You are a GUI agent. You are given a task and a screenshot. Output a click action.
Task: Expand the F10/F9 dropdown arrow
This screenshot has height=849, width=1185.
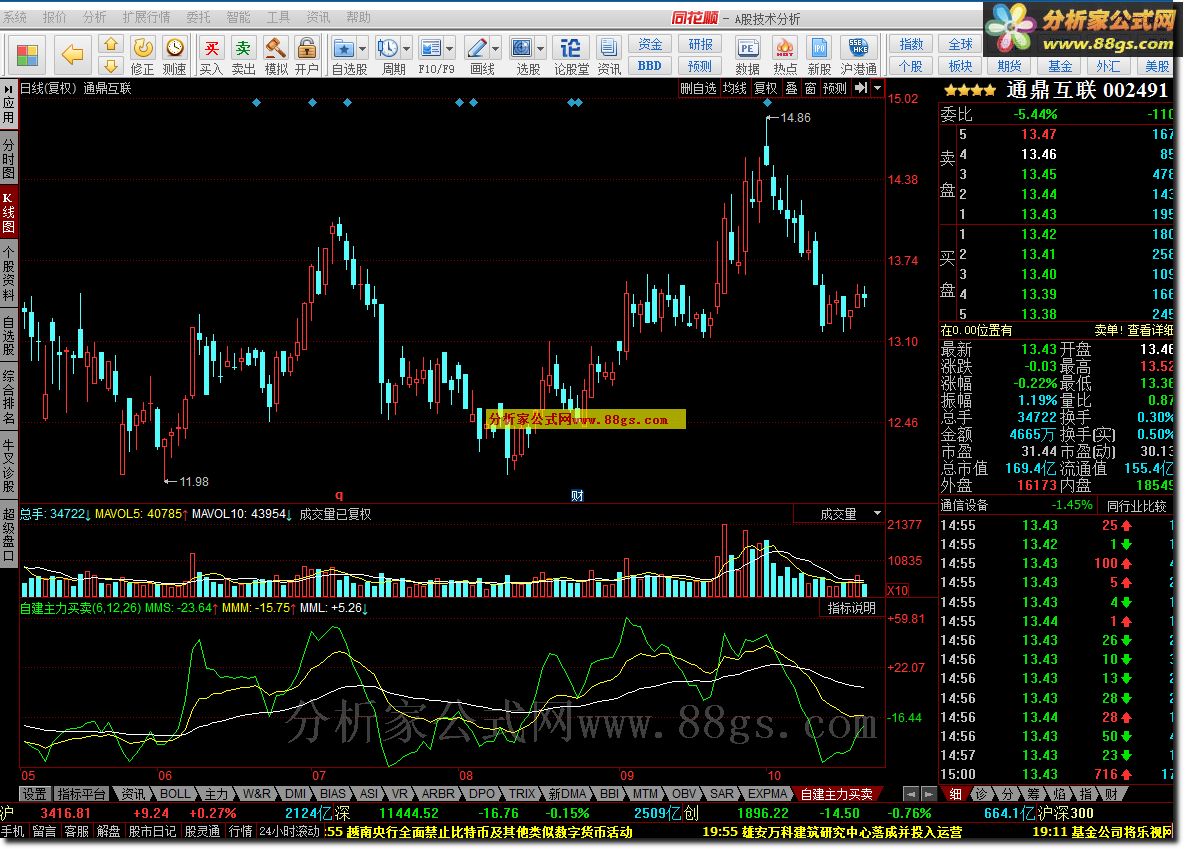450,49
